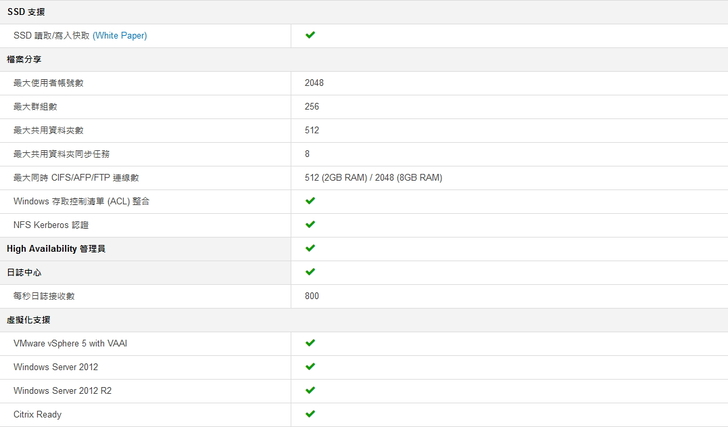Click the NFS Kerberos checkmark icon

pyautogui.click(x=310, y=225)
